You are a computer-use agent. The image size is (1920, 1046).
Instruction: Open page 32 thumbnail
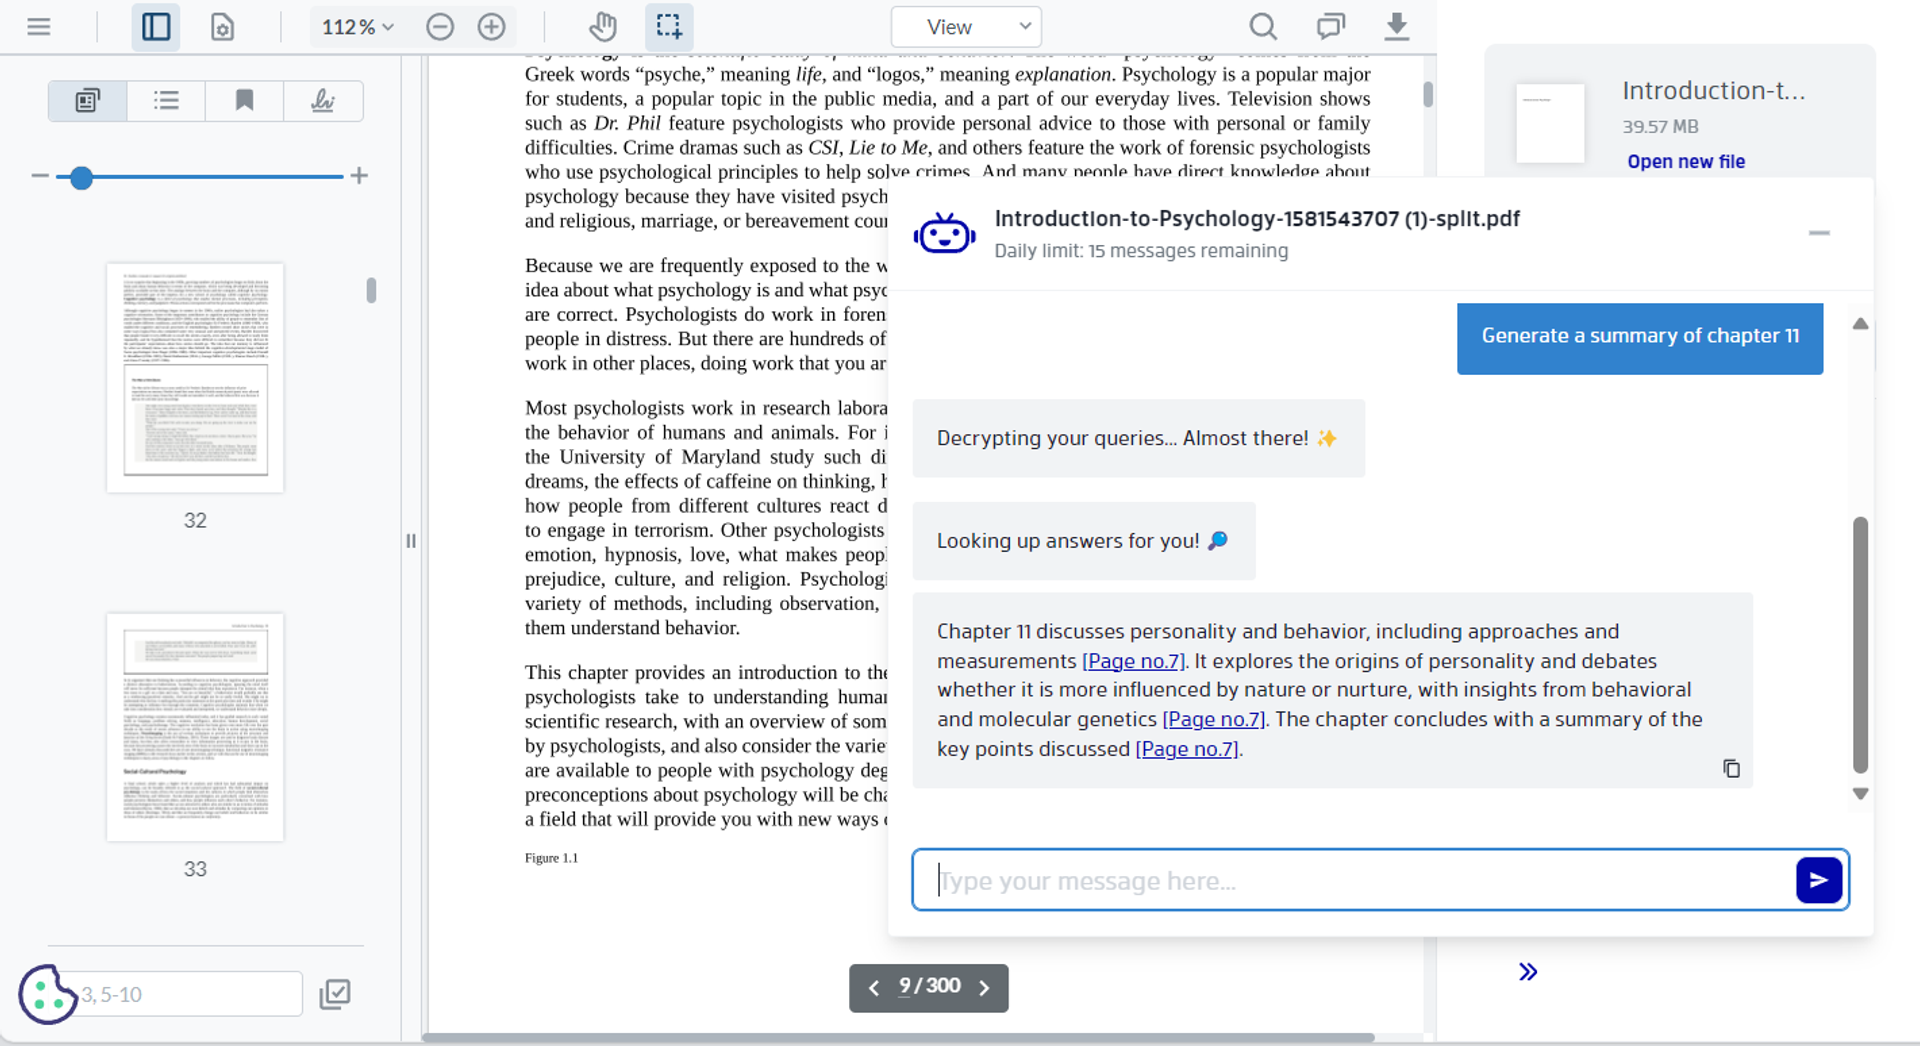click(x=195, y=378)
